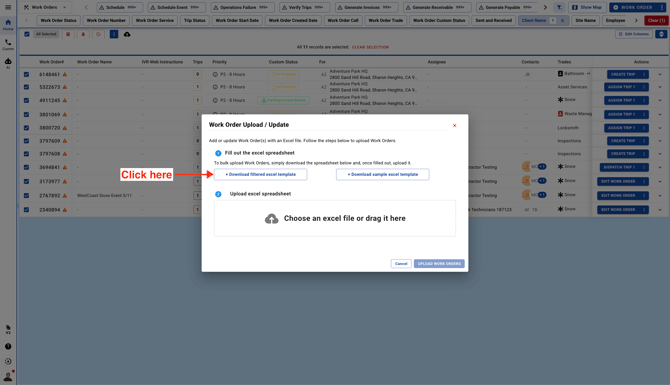Viewport: 670px width, 385px height.
Task: Select the Schedule Event quick filter tab
Action: tap(176, 7)
